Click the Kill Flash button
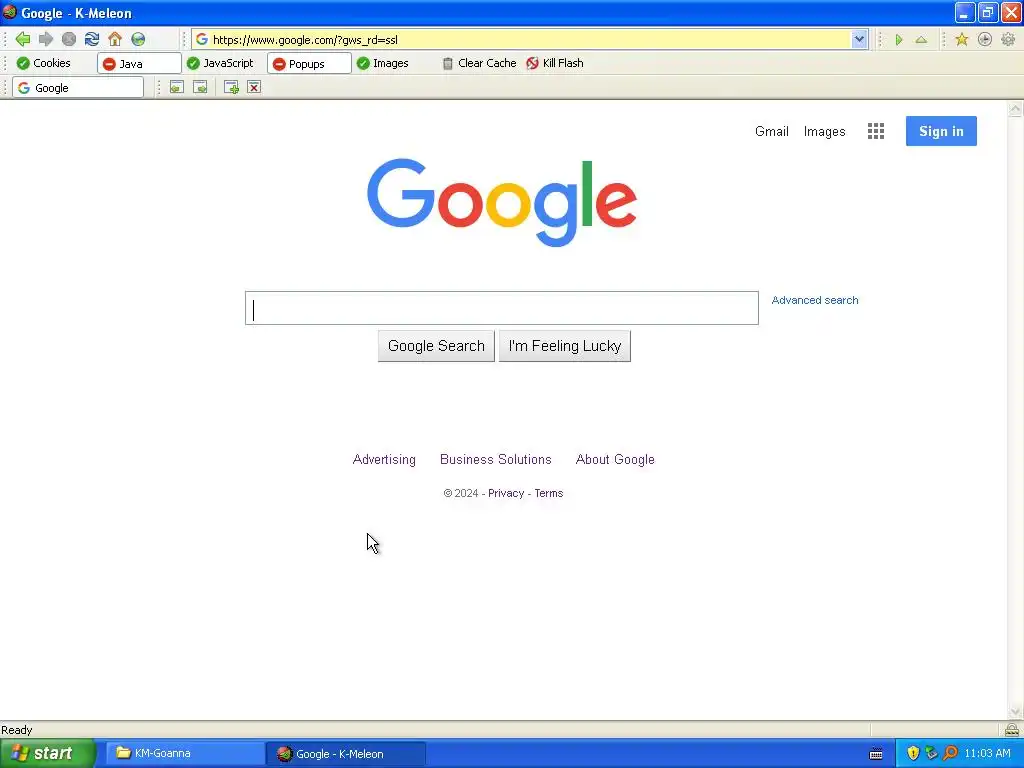Image resolution: width=1024 pixels, height=768 pixels. 555,63
